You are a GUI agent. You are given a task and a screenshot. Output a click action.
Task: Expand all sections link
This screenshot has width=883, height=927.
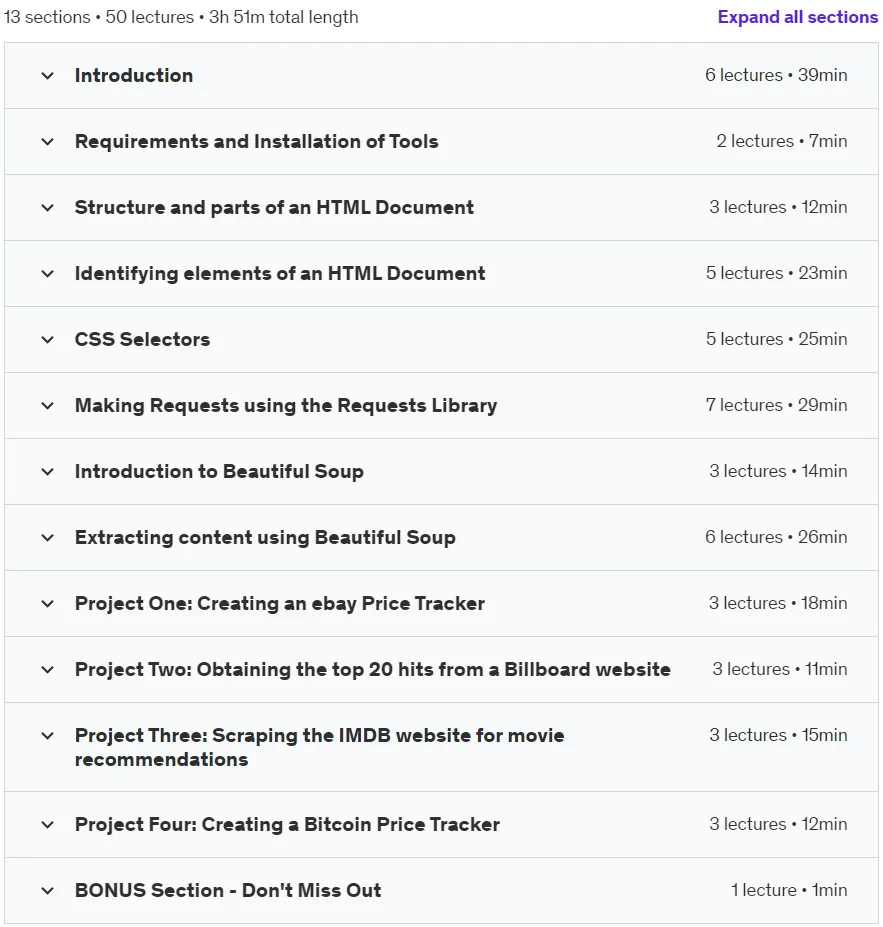797,17
